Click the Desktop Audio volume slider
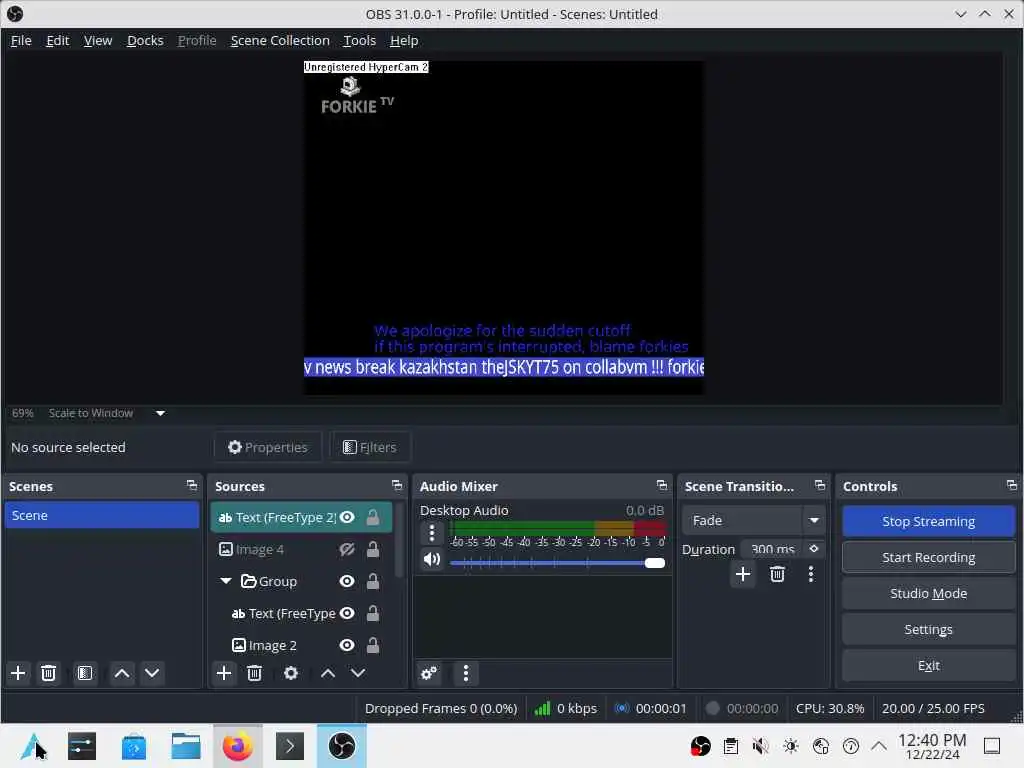This screenshot has width=1024, height=768. 557,562
